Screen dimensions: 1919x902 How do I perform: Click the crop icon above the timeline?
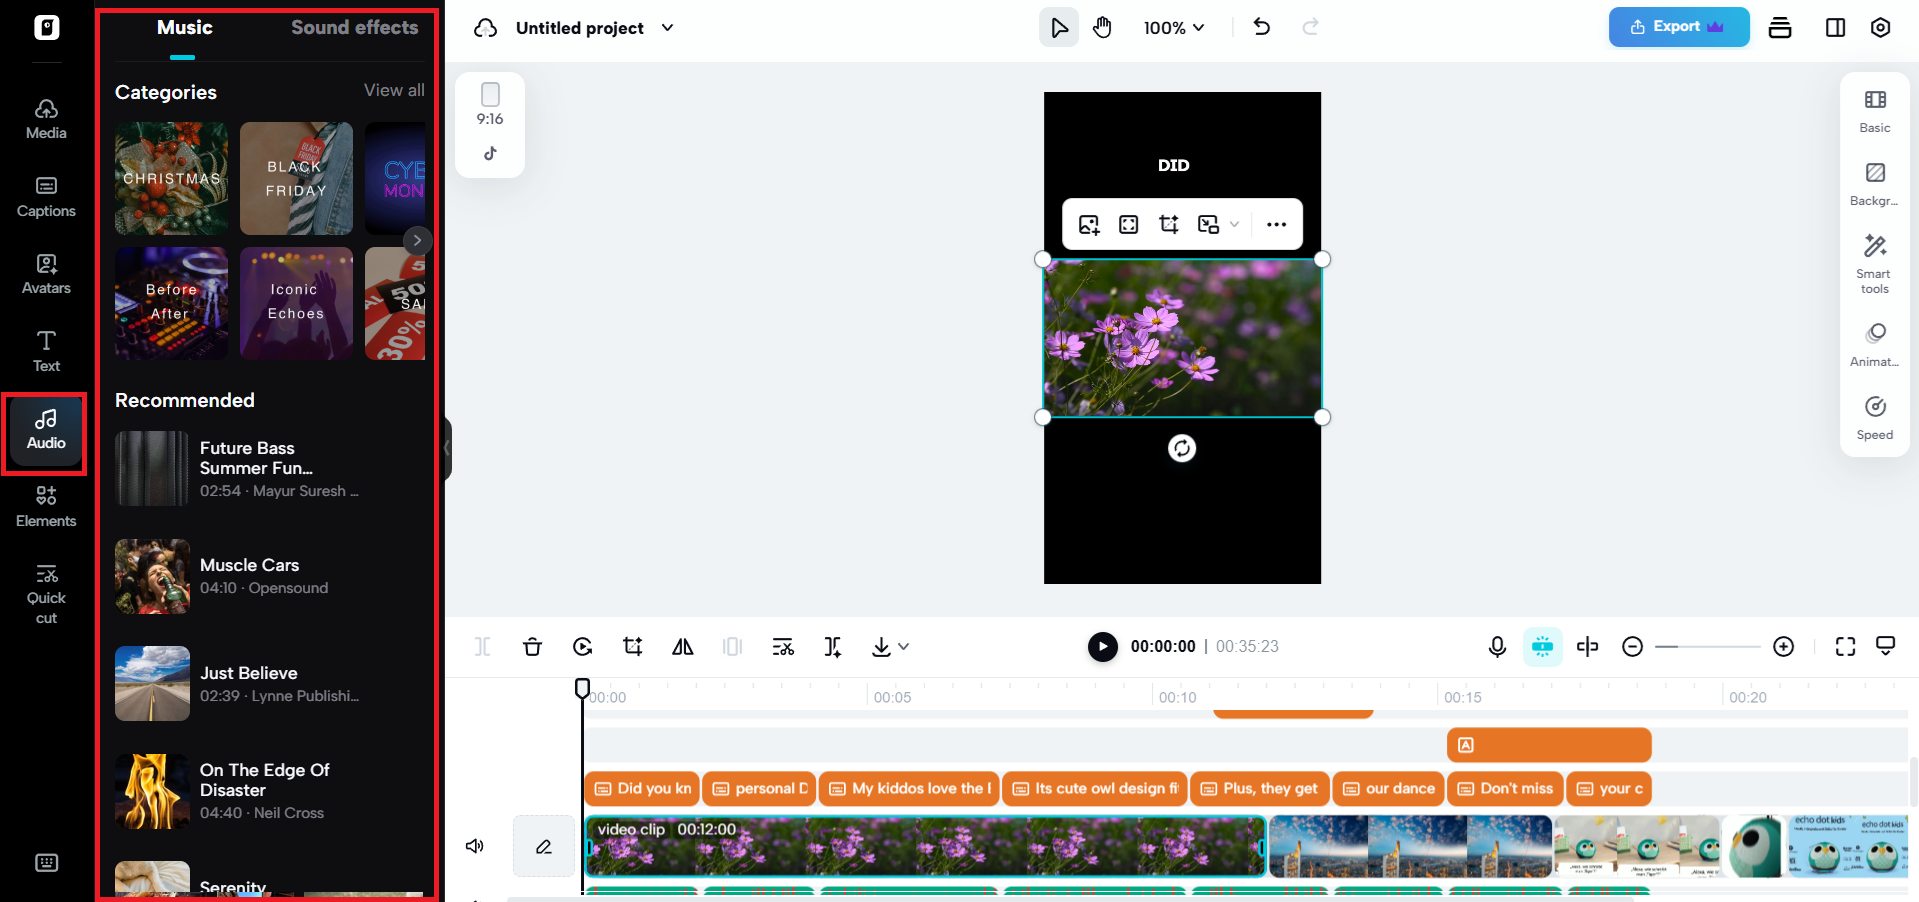click(x=632, y=646)
